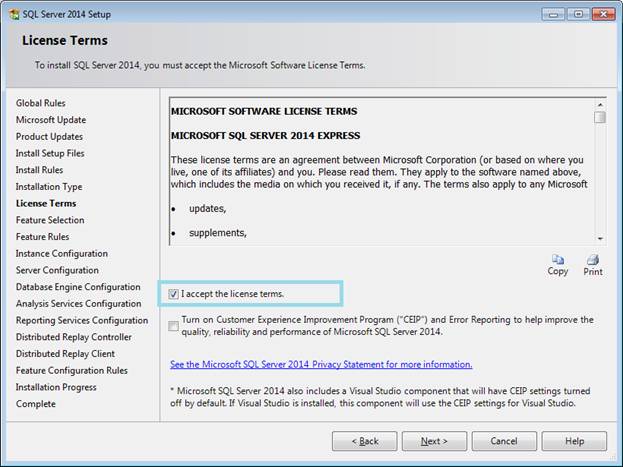Select the Server Configuration step
Viewport: 623px width, 467px height.
pyautogui.click(x=57, y=270)
